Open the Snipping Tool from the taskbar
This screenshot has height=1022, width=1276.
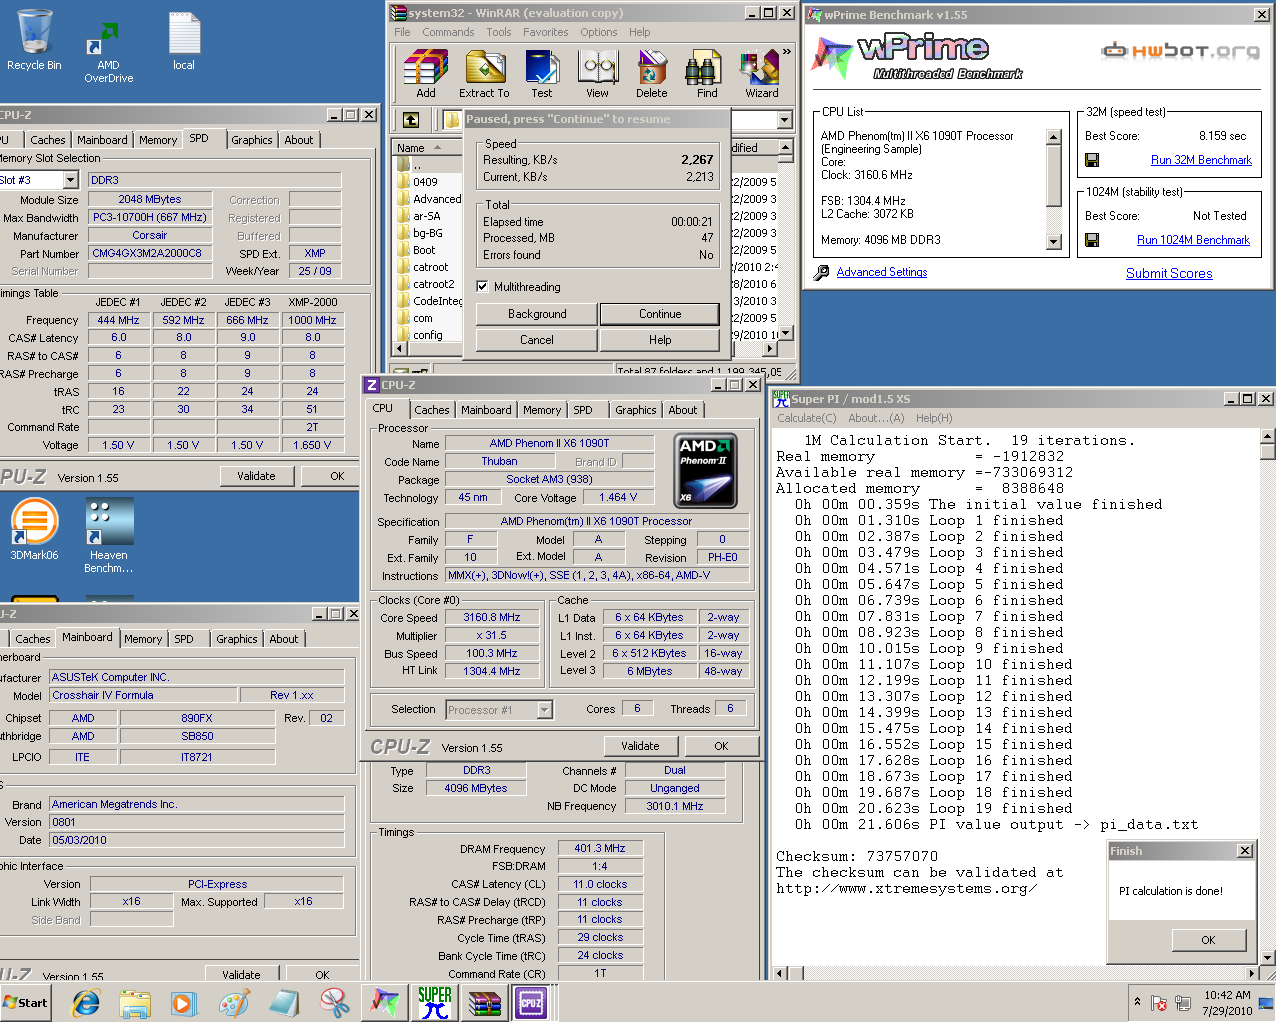point(334,1003)
